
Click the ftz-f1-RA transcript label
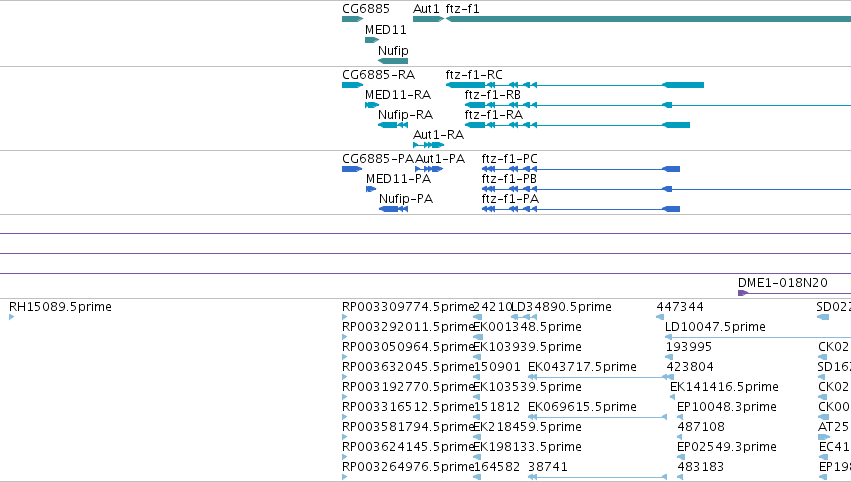tap(493, 115)
